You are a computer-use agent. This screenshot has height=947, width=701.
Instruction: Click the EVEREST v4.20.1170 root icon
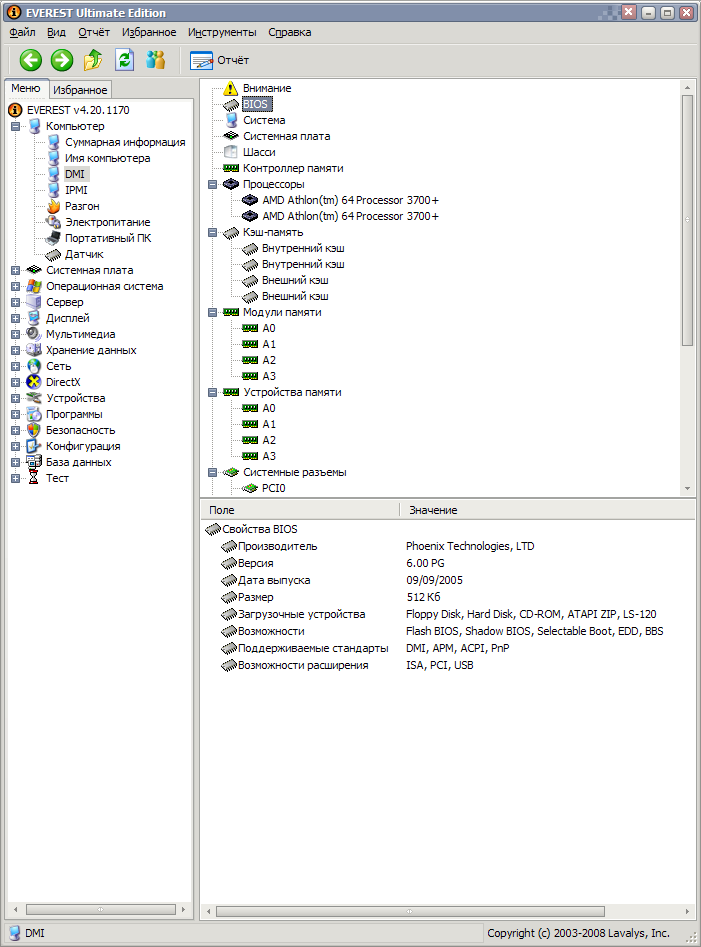[15, 110]
